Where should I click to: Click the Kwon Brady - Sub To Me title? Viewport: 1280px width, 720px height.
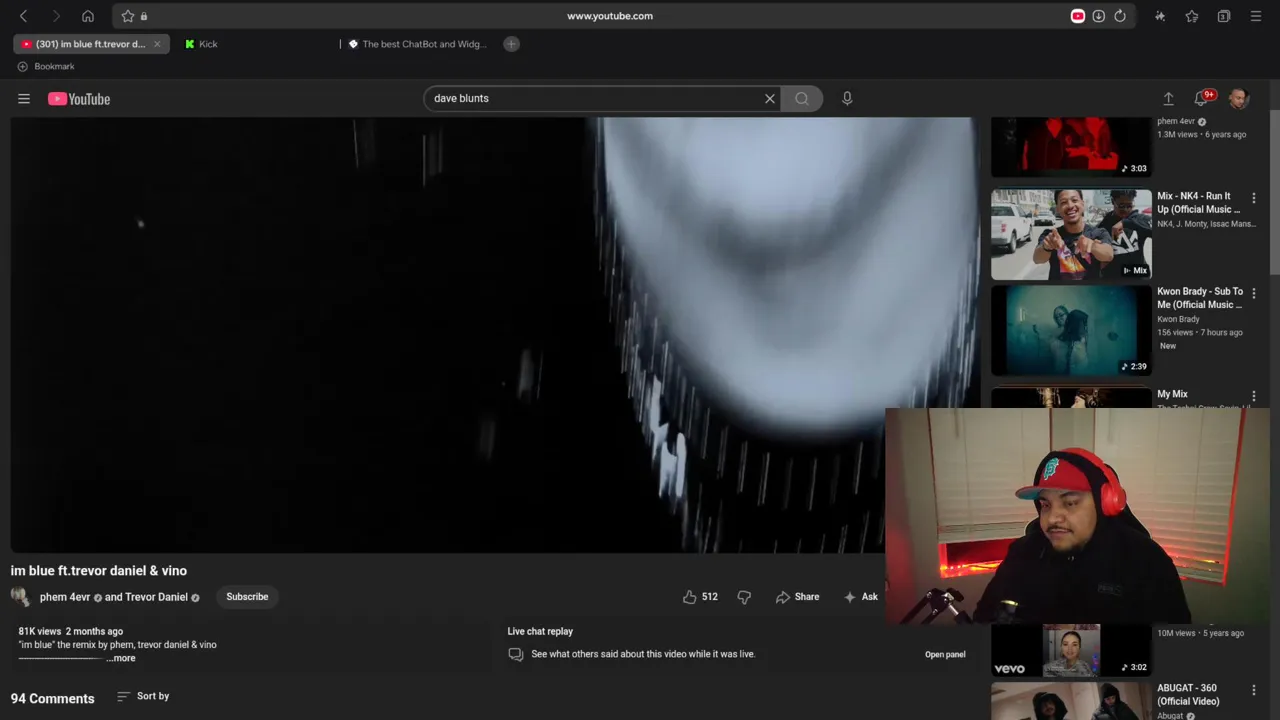pos(1200,298)
